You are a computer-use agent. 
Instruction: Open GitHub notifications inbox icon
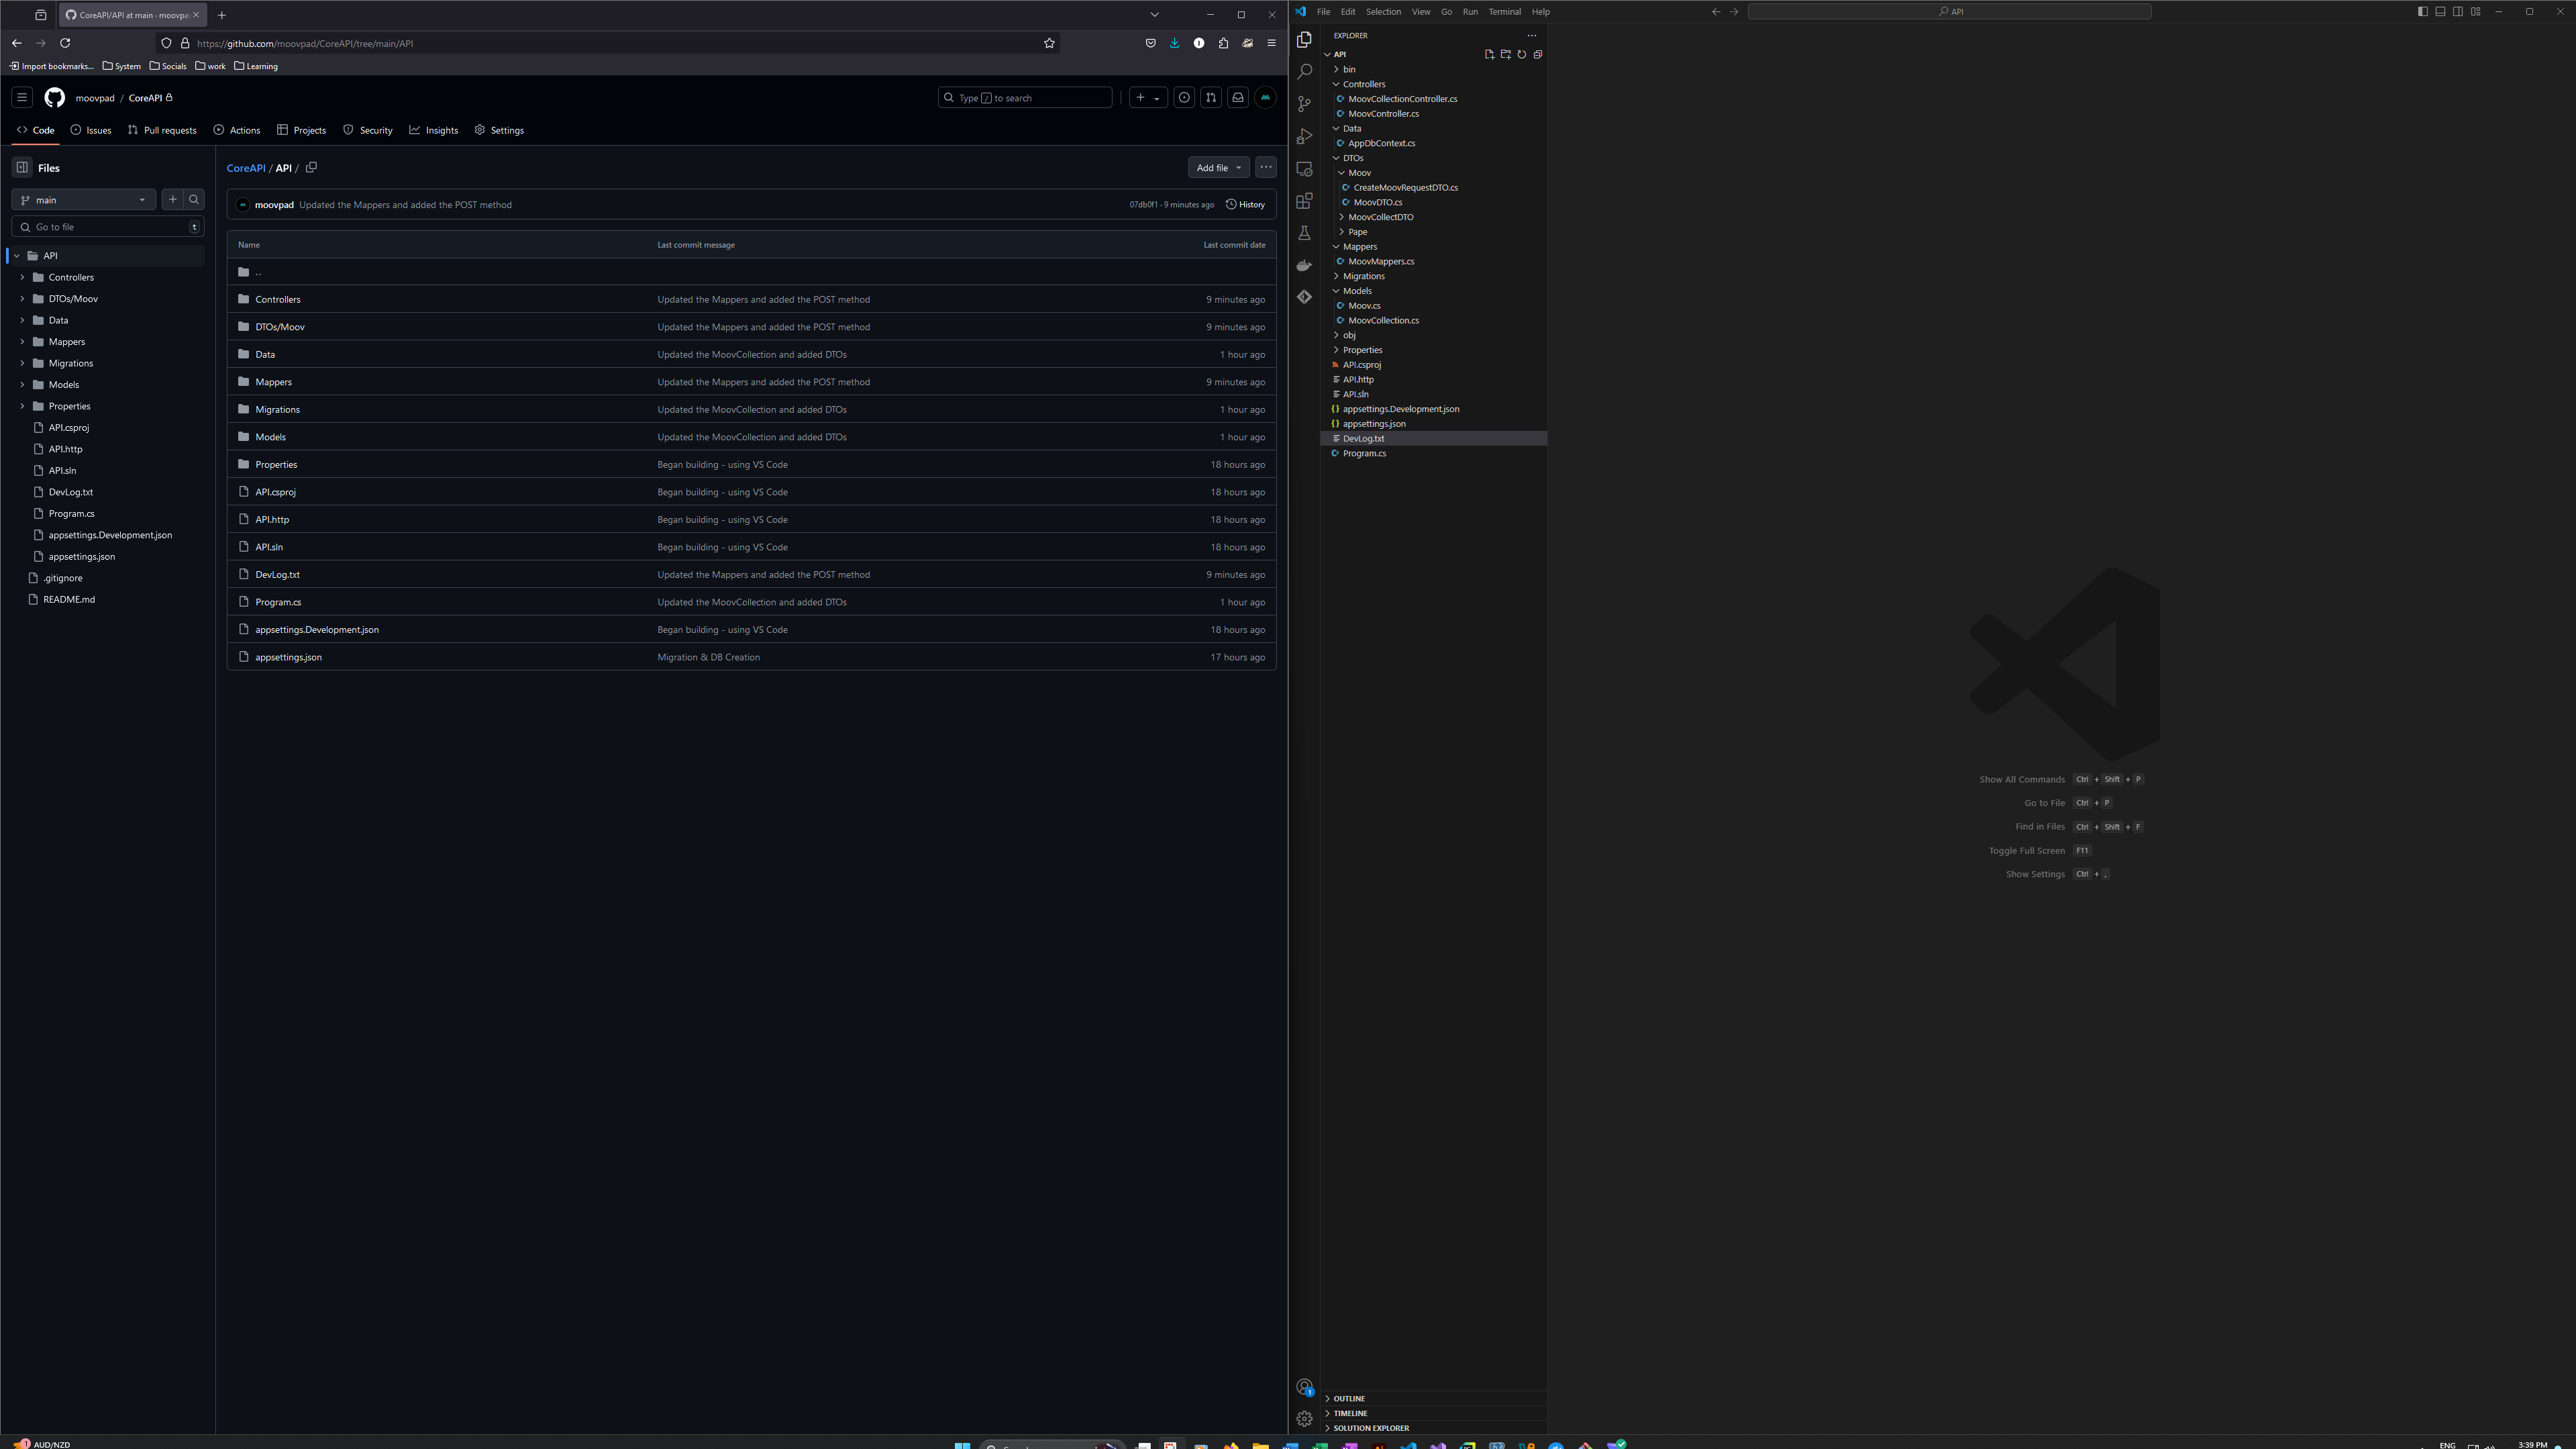click(1238, 98)
